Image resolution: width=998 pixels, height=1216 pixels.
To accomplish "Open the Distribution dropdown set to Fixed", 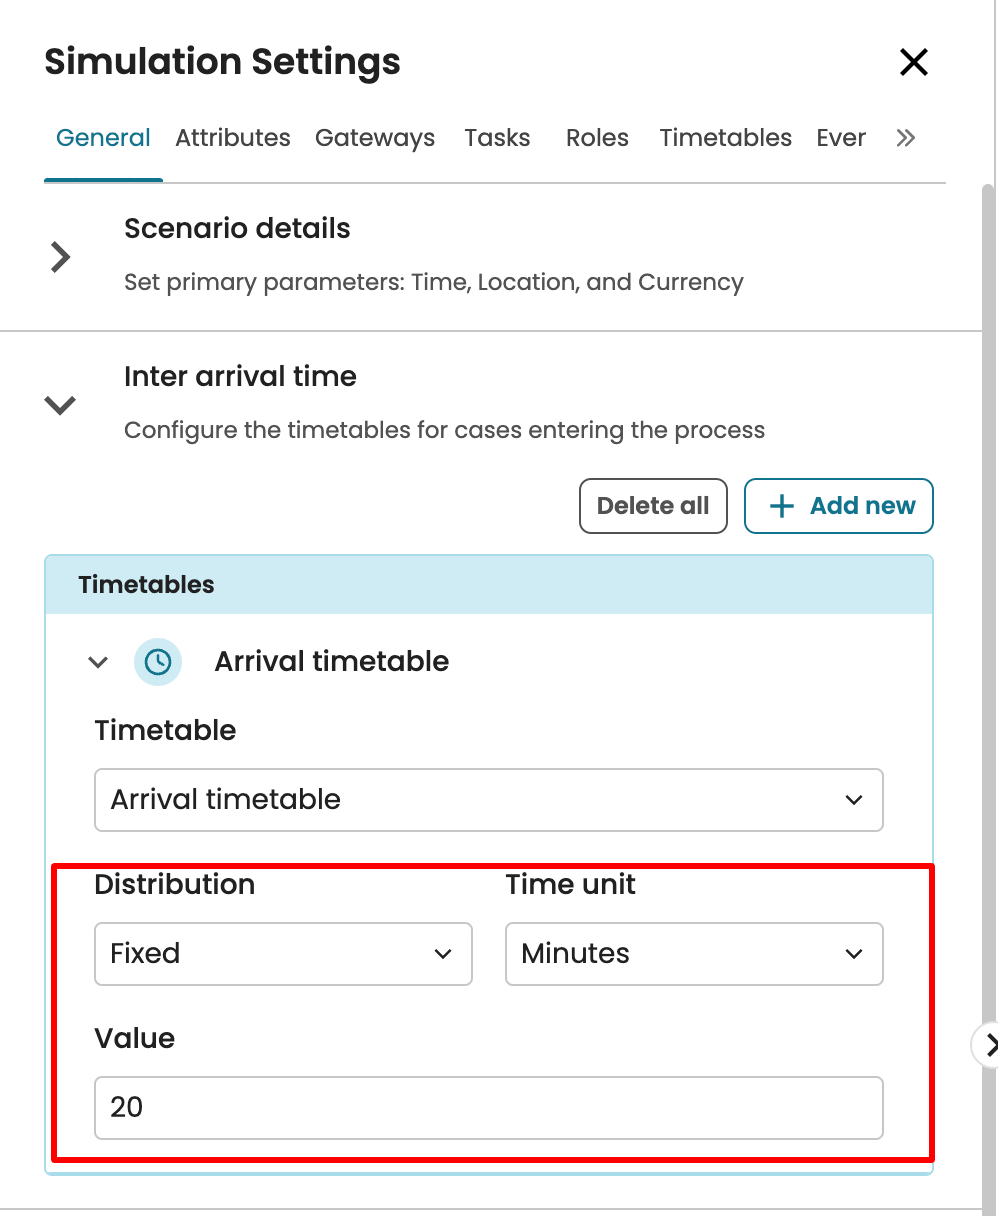I will point(282,954).
